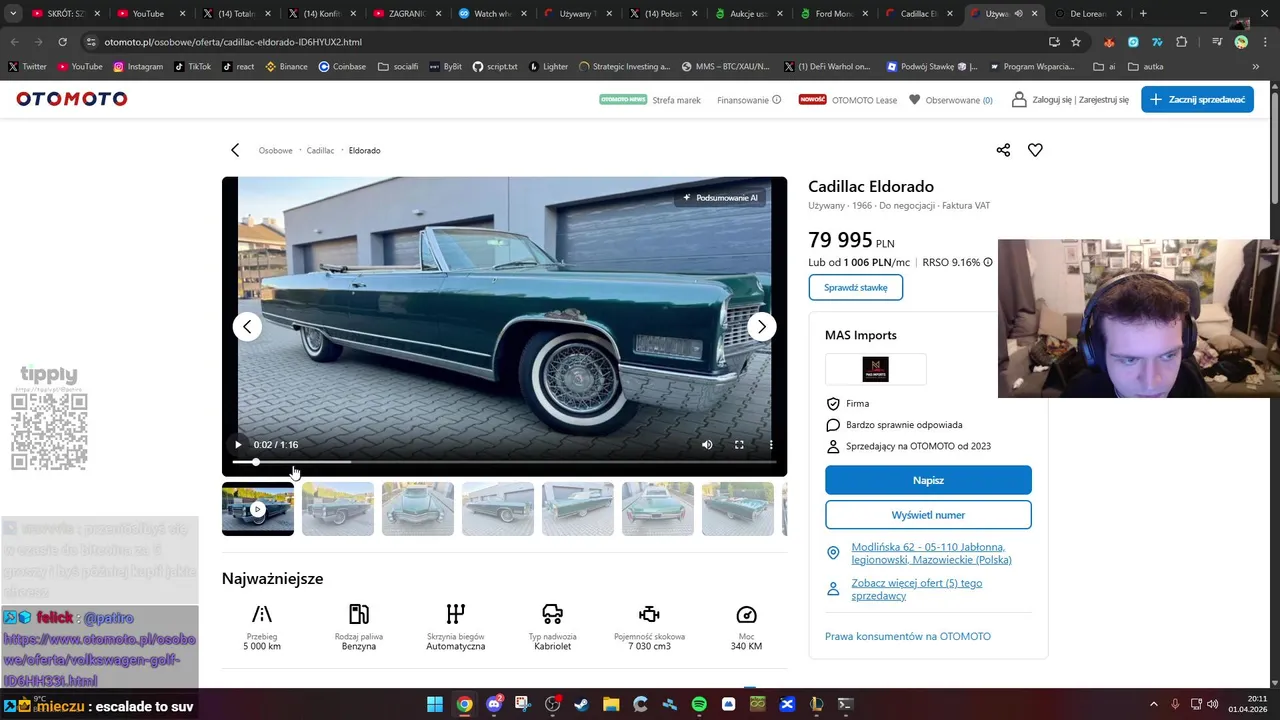Click Sprawdź stawkę button
The height and width of the screenshot is (720, 1280).
(855, 287)
